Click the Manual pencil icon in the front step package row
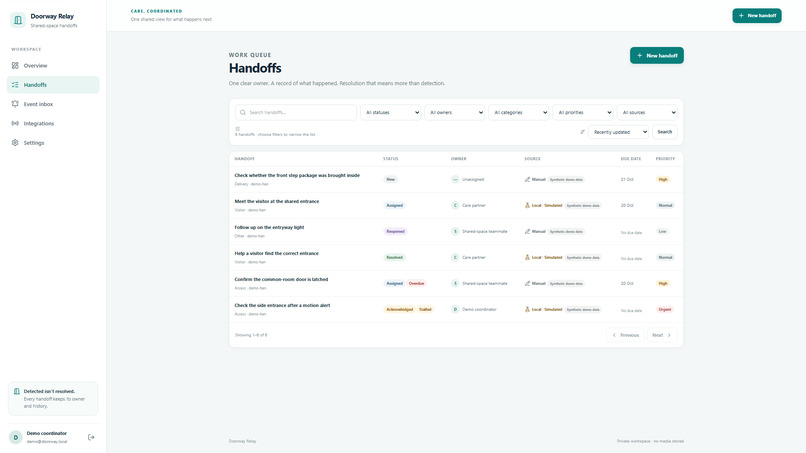Screen dimensions: 806x453 point(527,179)
